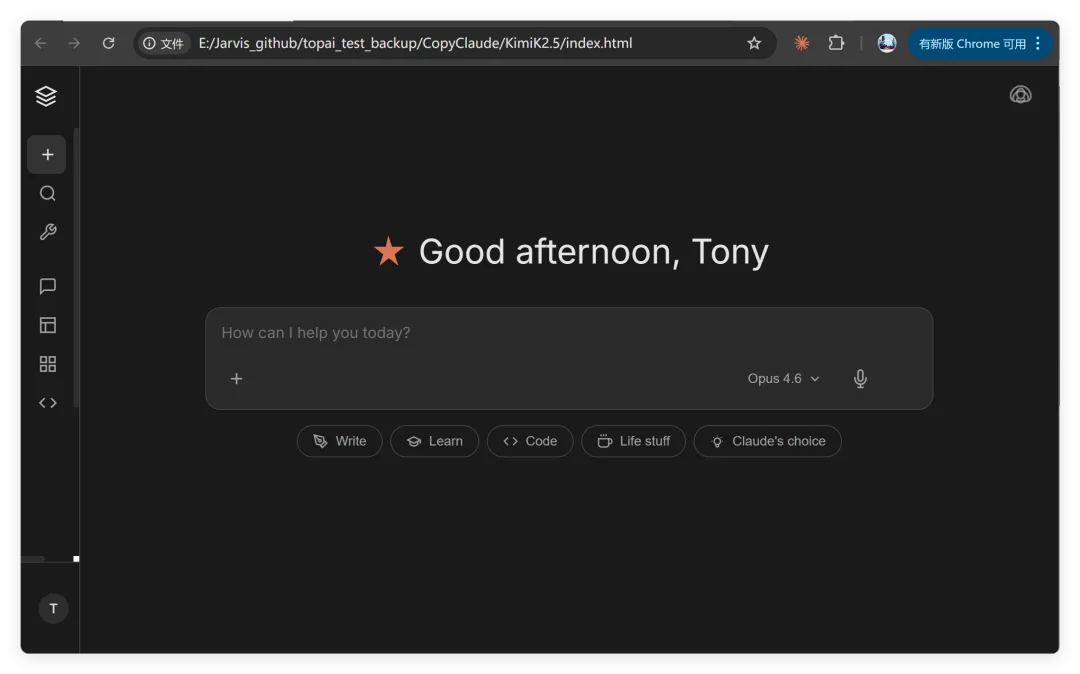Open the T user avatar menu
Screen dimensions: 1080x674
[53, 608]
